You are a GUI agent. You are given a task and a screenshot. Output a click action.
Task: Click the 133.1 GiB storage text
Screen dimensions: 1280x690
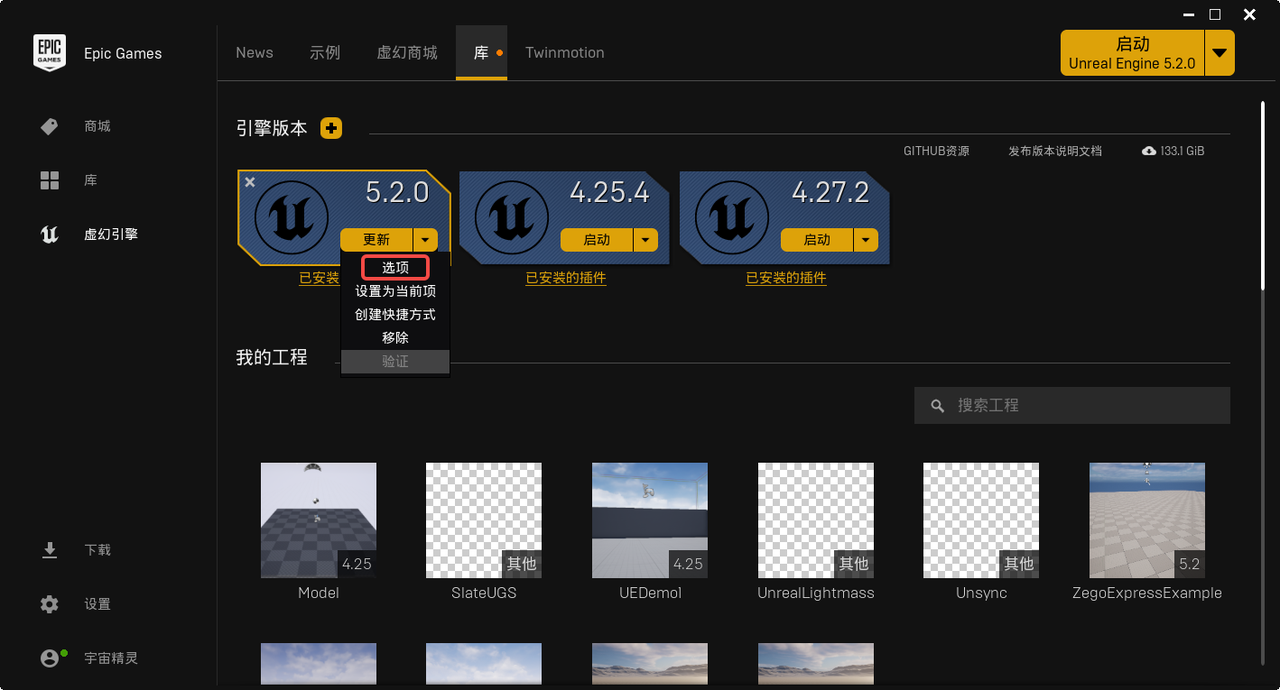(x=1182, y=151)
